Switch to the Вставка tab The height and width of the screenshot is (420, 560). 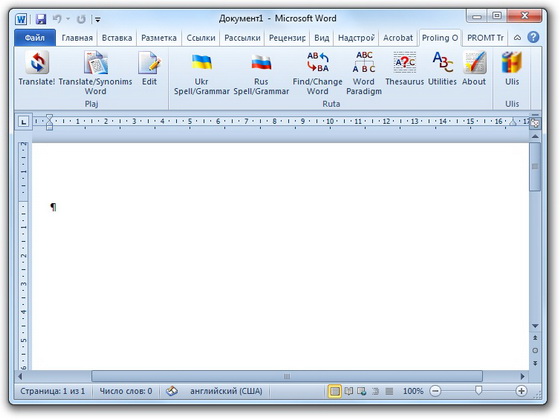coord(117,38)
